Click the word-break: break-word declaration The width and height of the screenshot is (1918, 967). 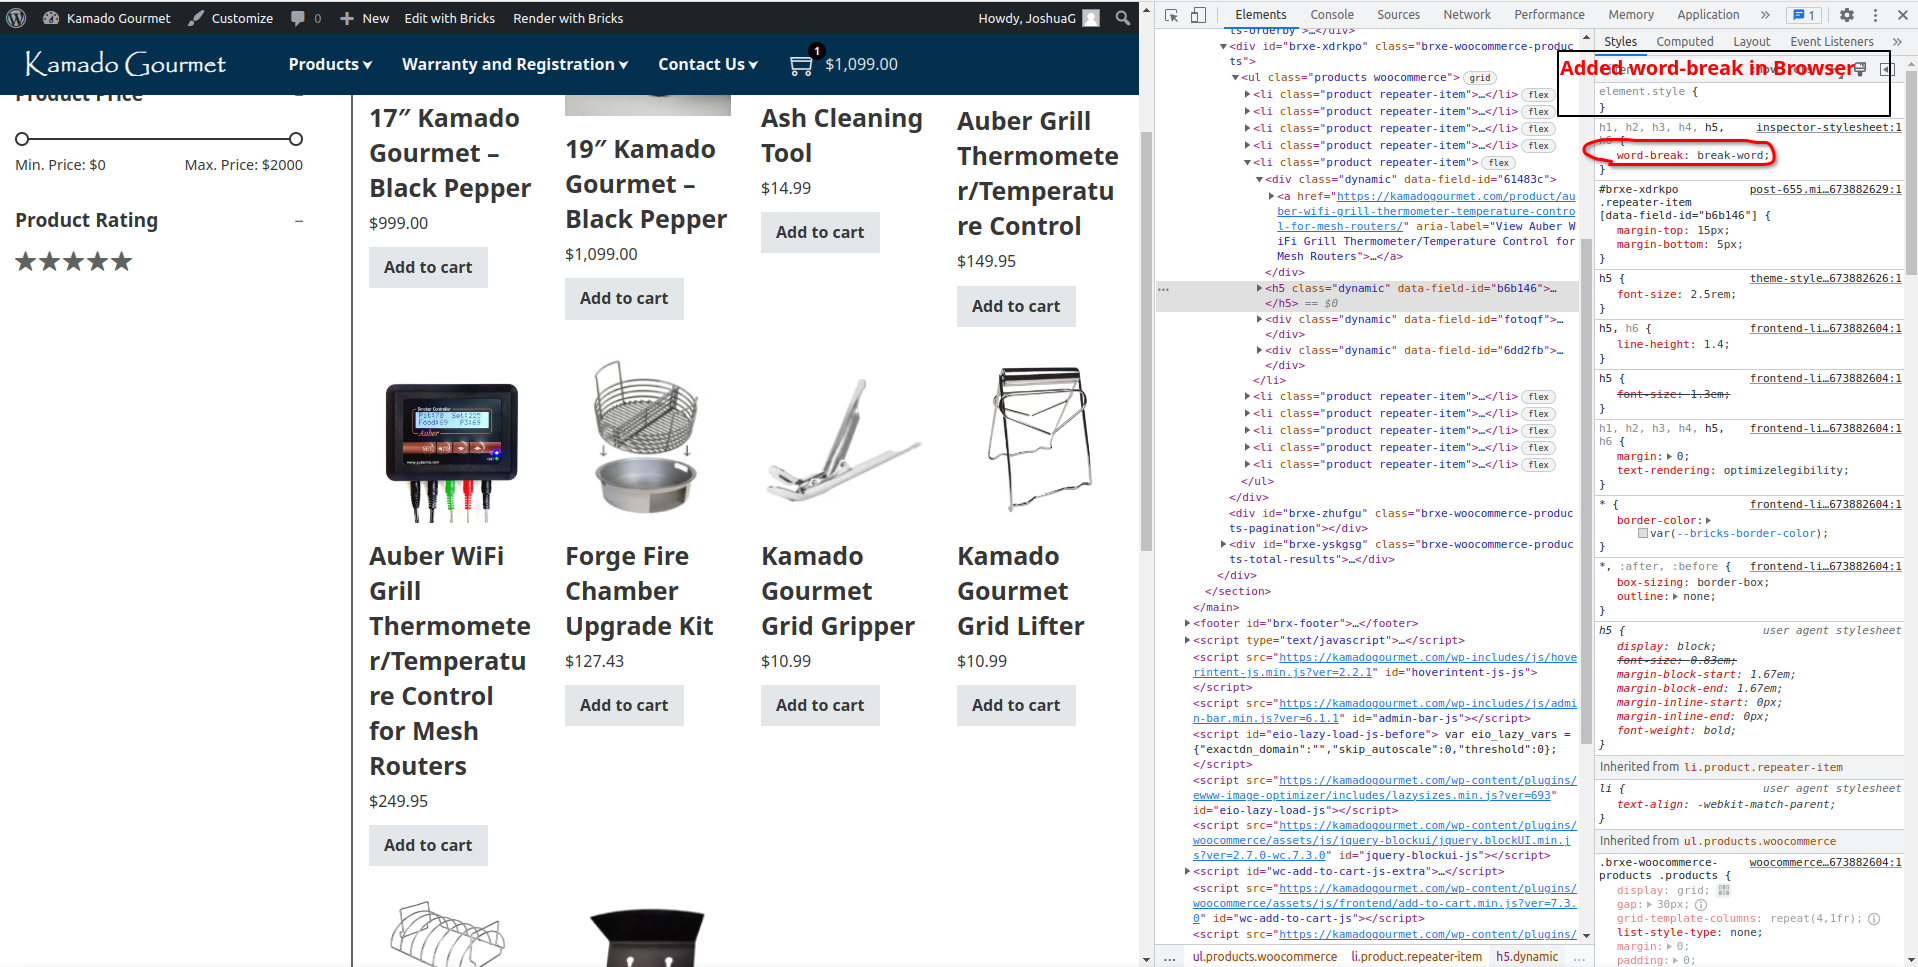coord(1692,155)
